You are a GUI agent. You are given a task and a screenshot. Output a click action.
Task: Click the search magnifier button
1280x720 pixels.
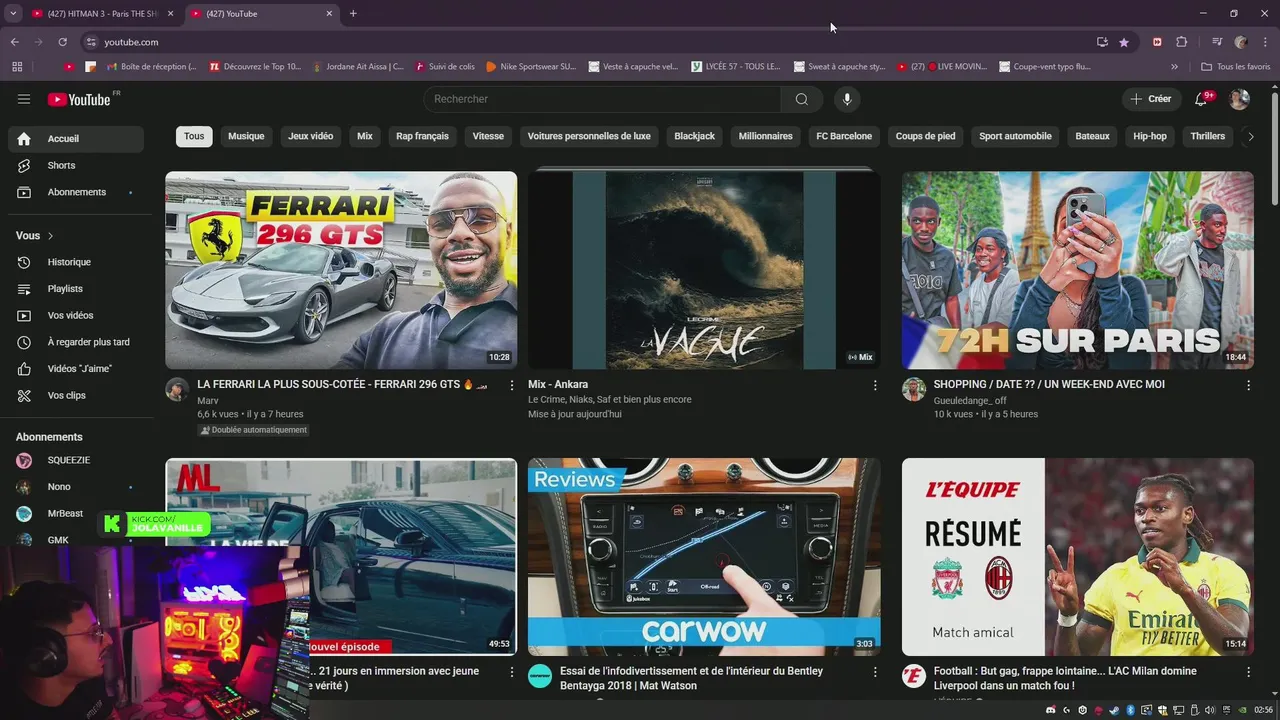click(802, 99)
